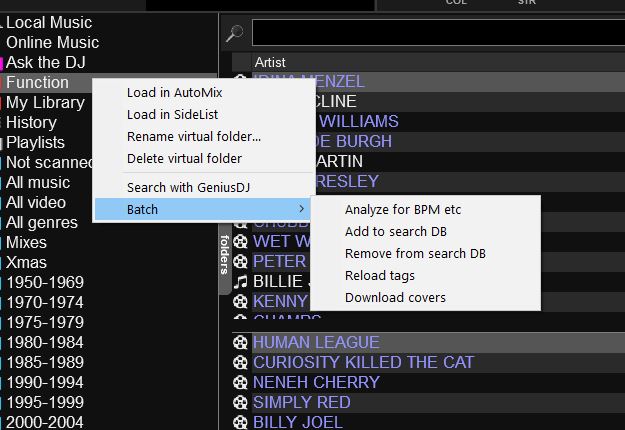Choose Remove from search DB
625x430 pixels.
415,253
